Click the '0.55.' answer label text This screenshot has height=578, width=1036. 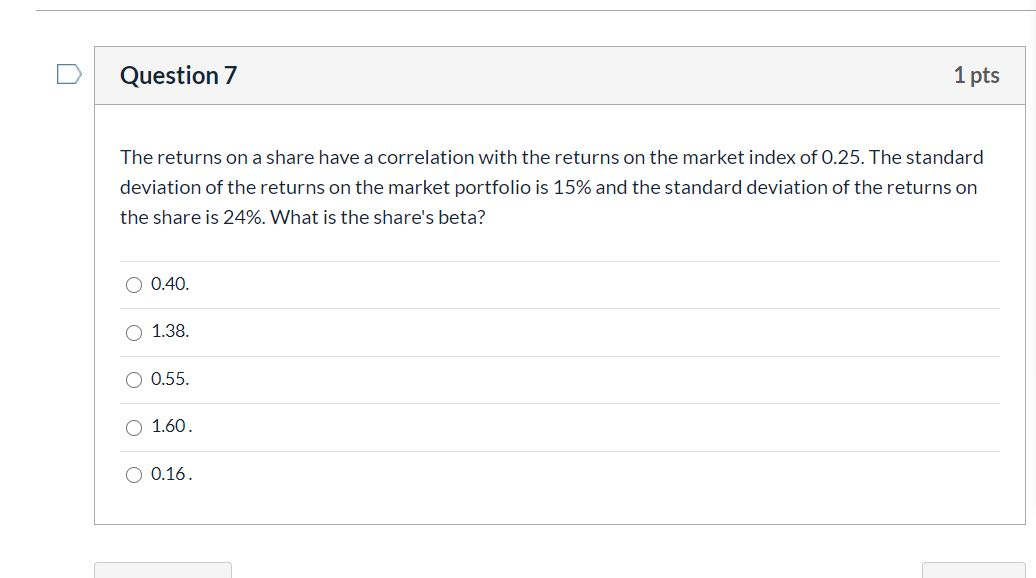170,379
